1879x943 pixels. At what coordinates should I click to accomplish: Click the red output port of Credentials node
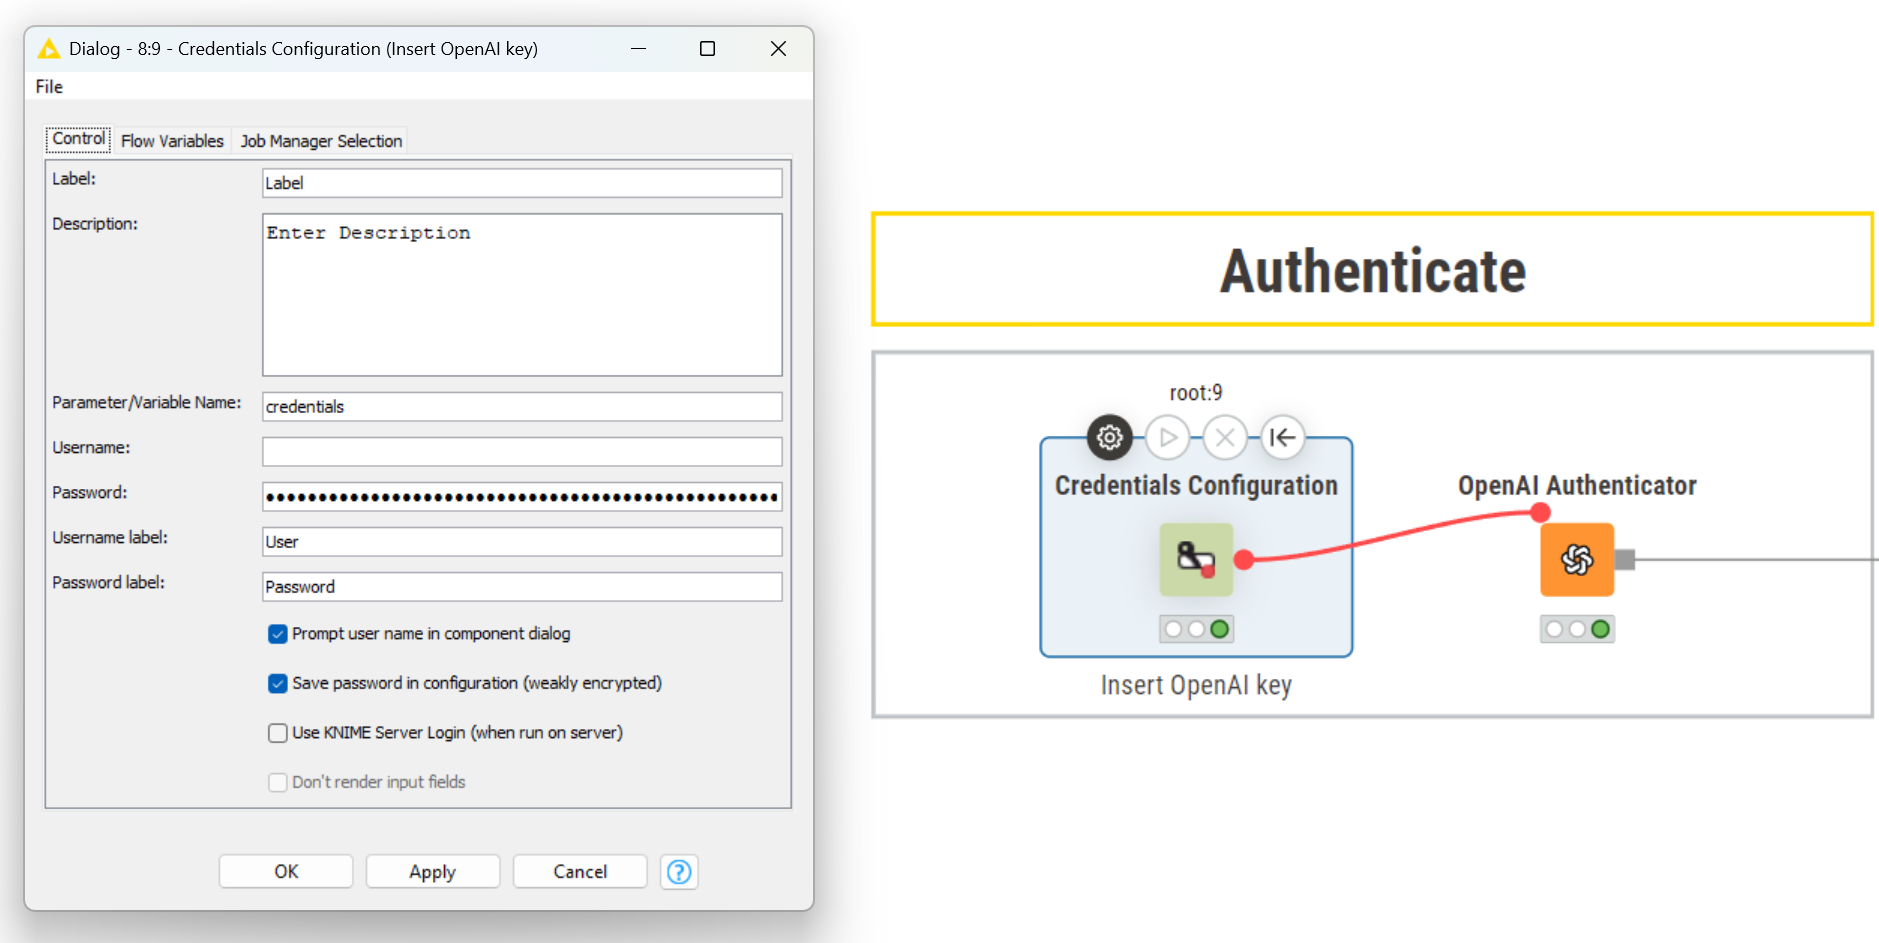tap(1244, 560)
